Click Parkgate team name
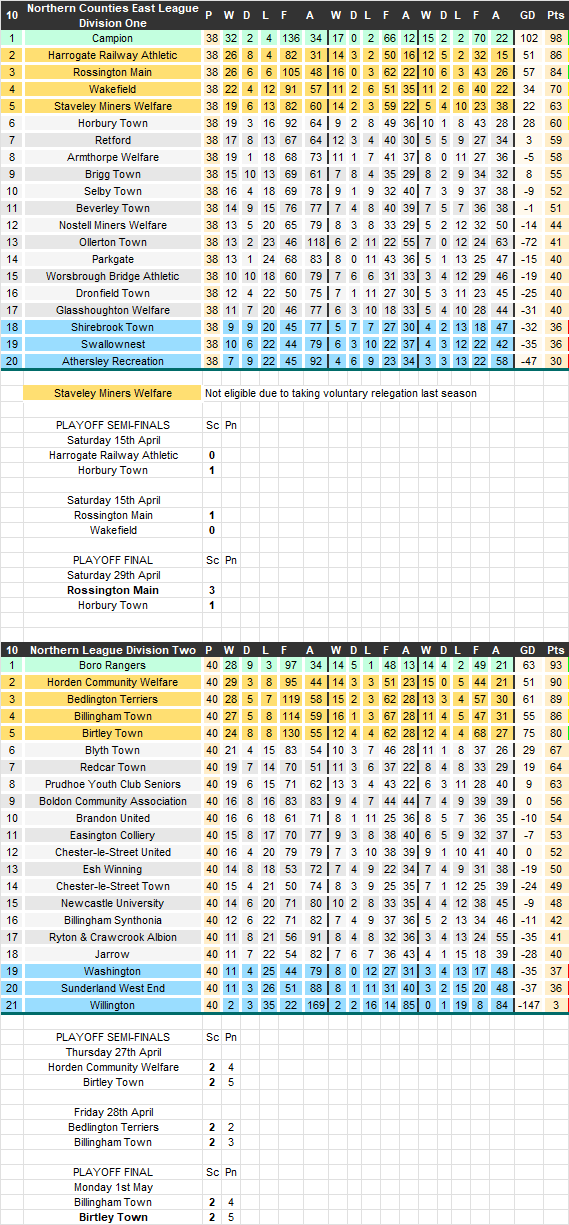Viewport: 569px width, 1225px height. [112, 259]
